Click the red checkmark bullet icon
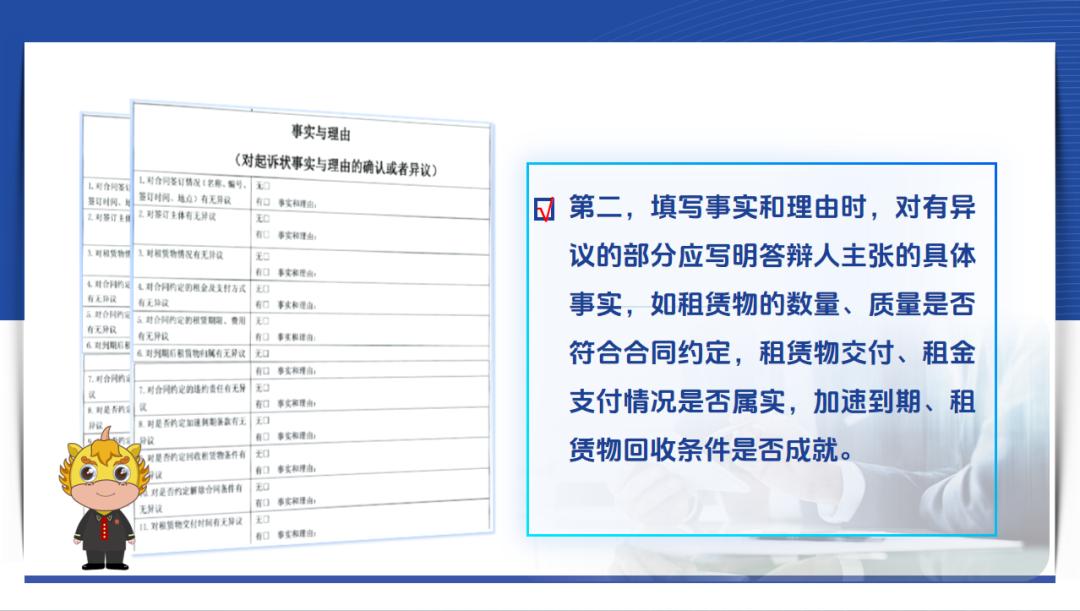The image size is (1080, 611). [544, 209]
